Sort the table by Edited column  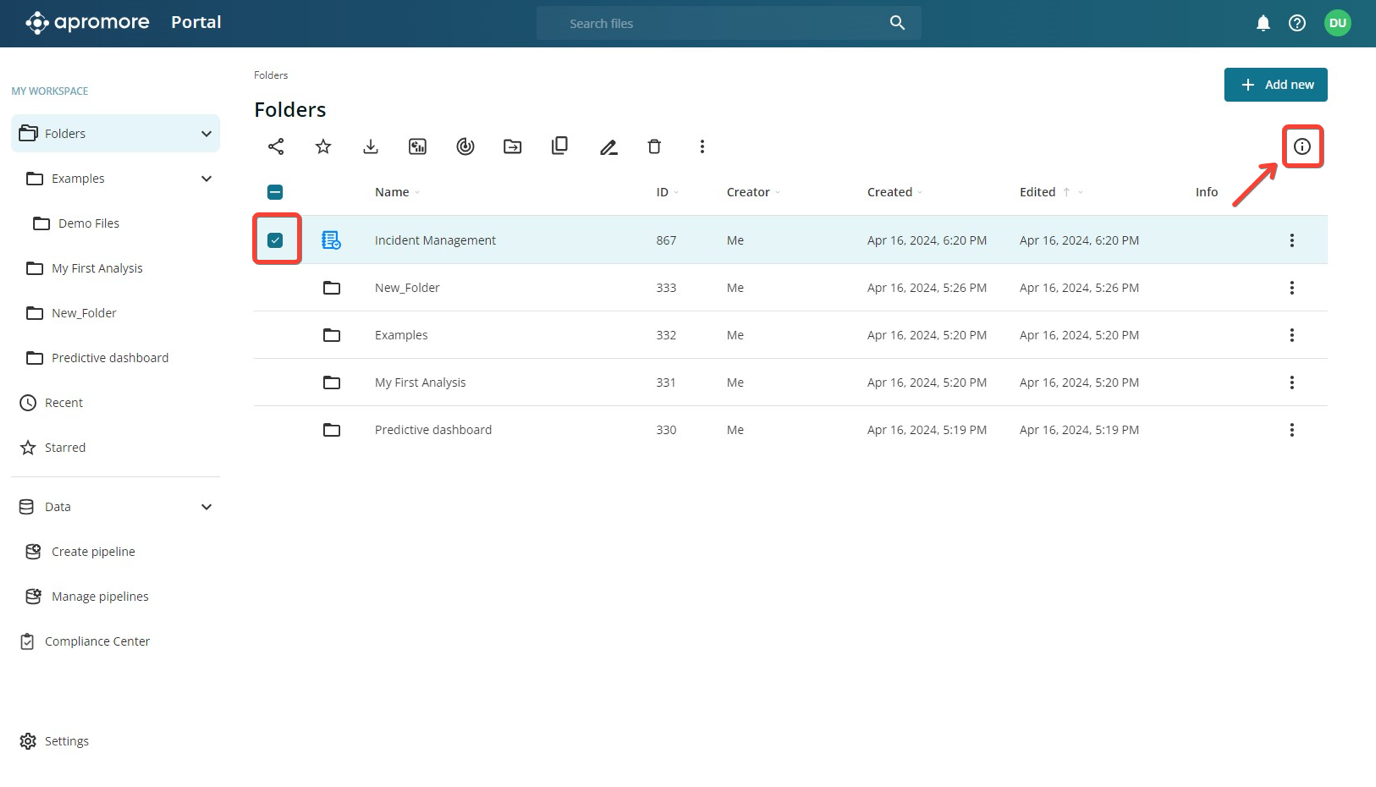point(1037,192)
